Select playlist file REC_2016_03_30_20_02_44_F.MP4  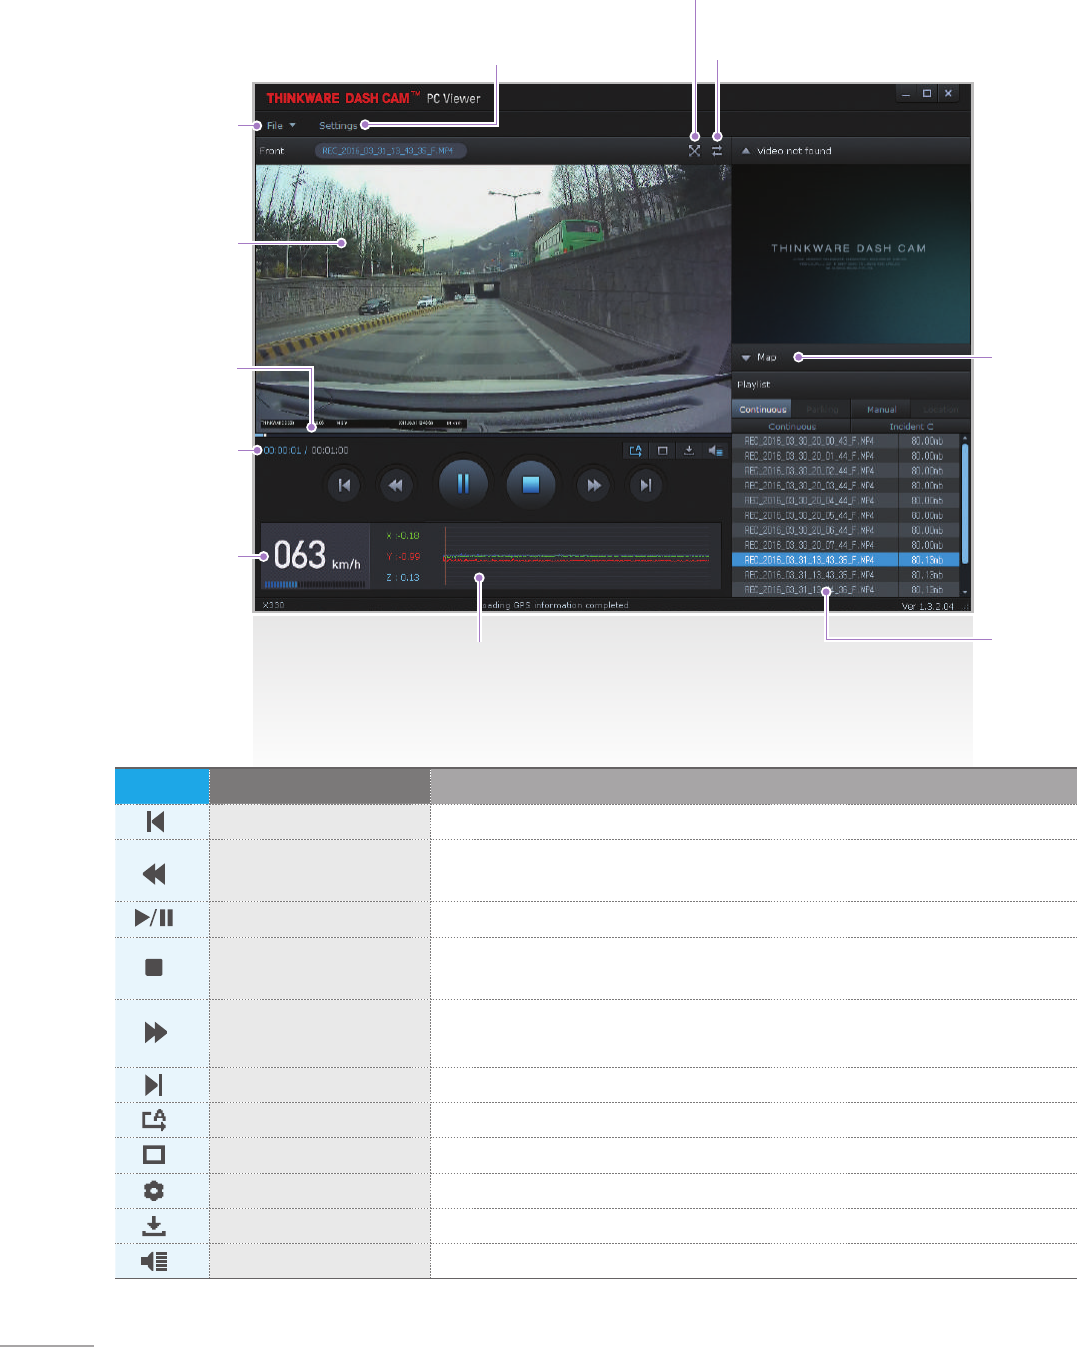click(846, 471)
